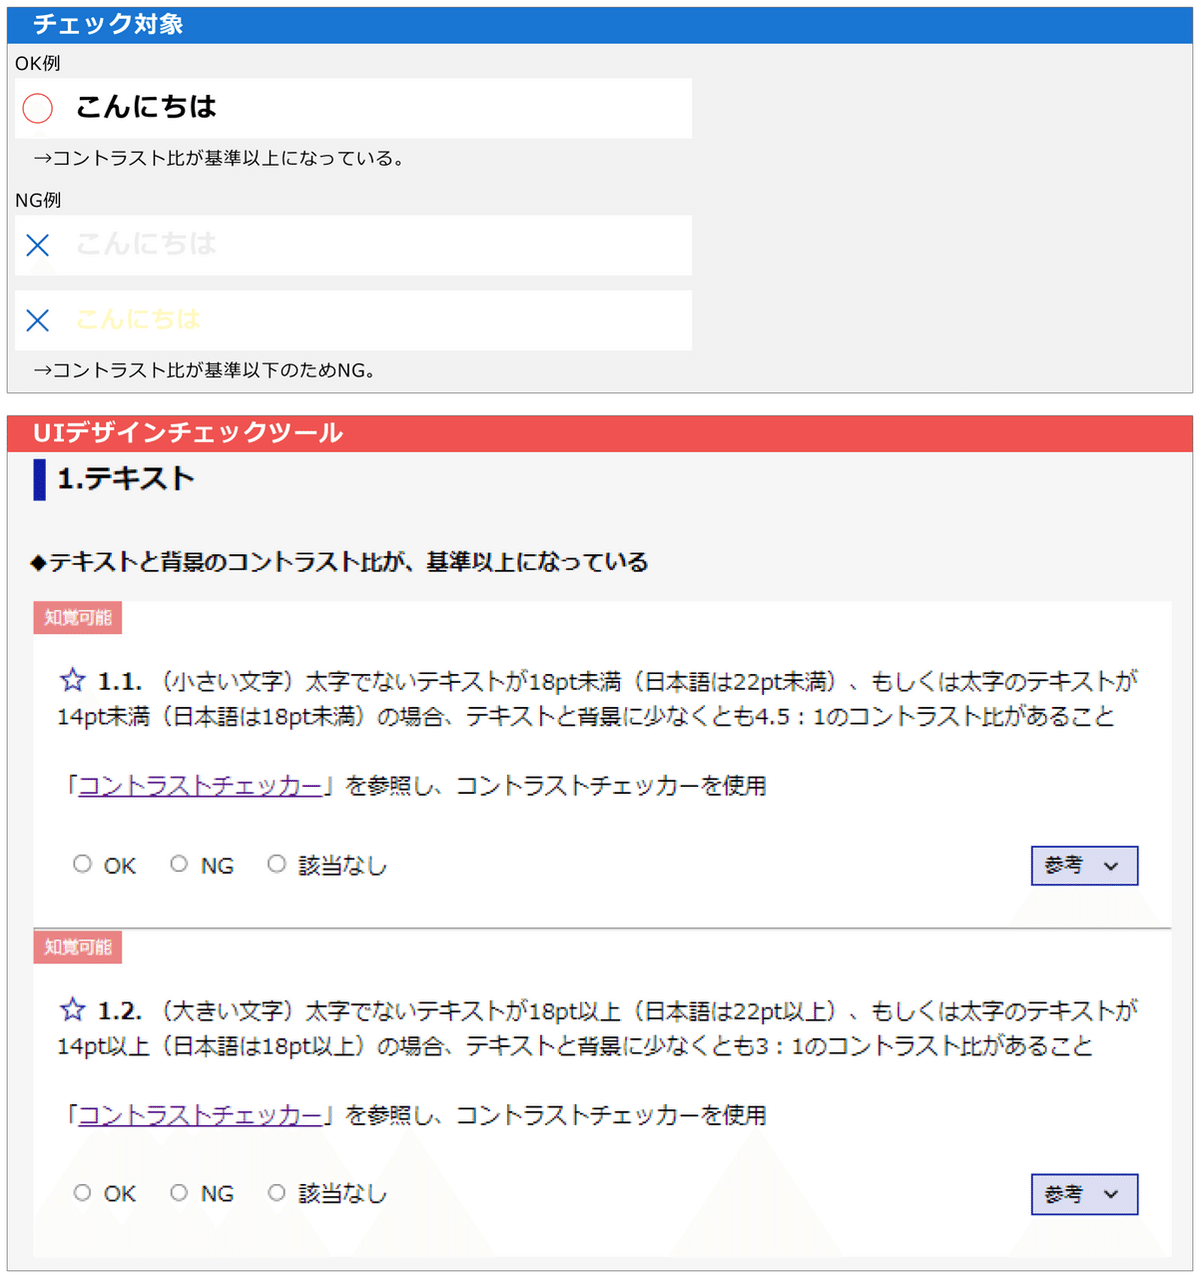Click the UIデザインチェックツール title bar

point(186,433)
